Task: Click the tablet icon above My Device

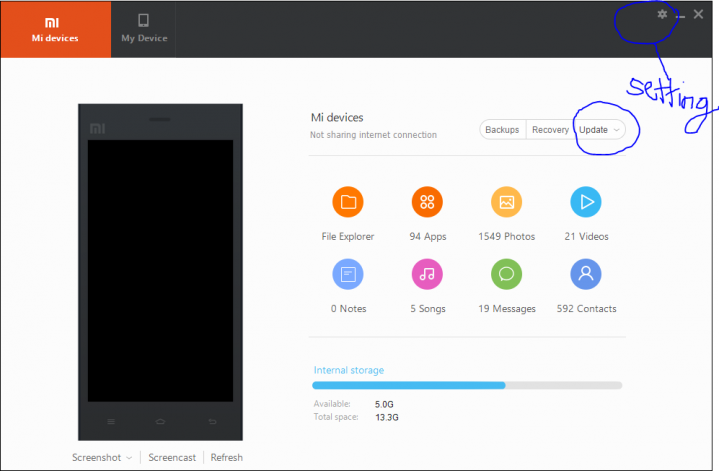Action: coord(144,20)
